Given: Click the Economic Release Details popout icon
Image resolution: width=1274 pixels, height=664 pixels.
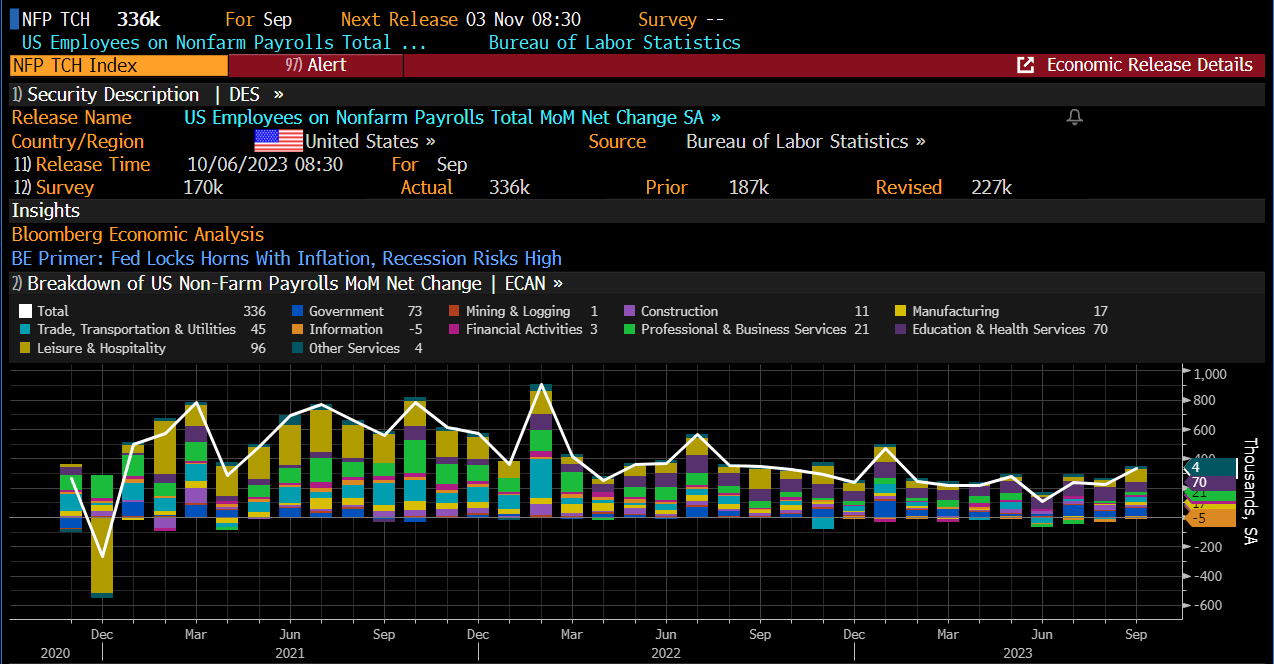Looking at the screenshot, I should coord(1025,65).
